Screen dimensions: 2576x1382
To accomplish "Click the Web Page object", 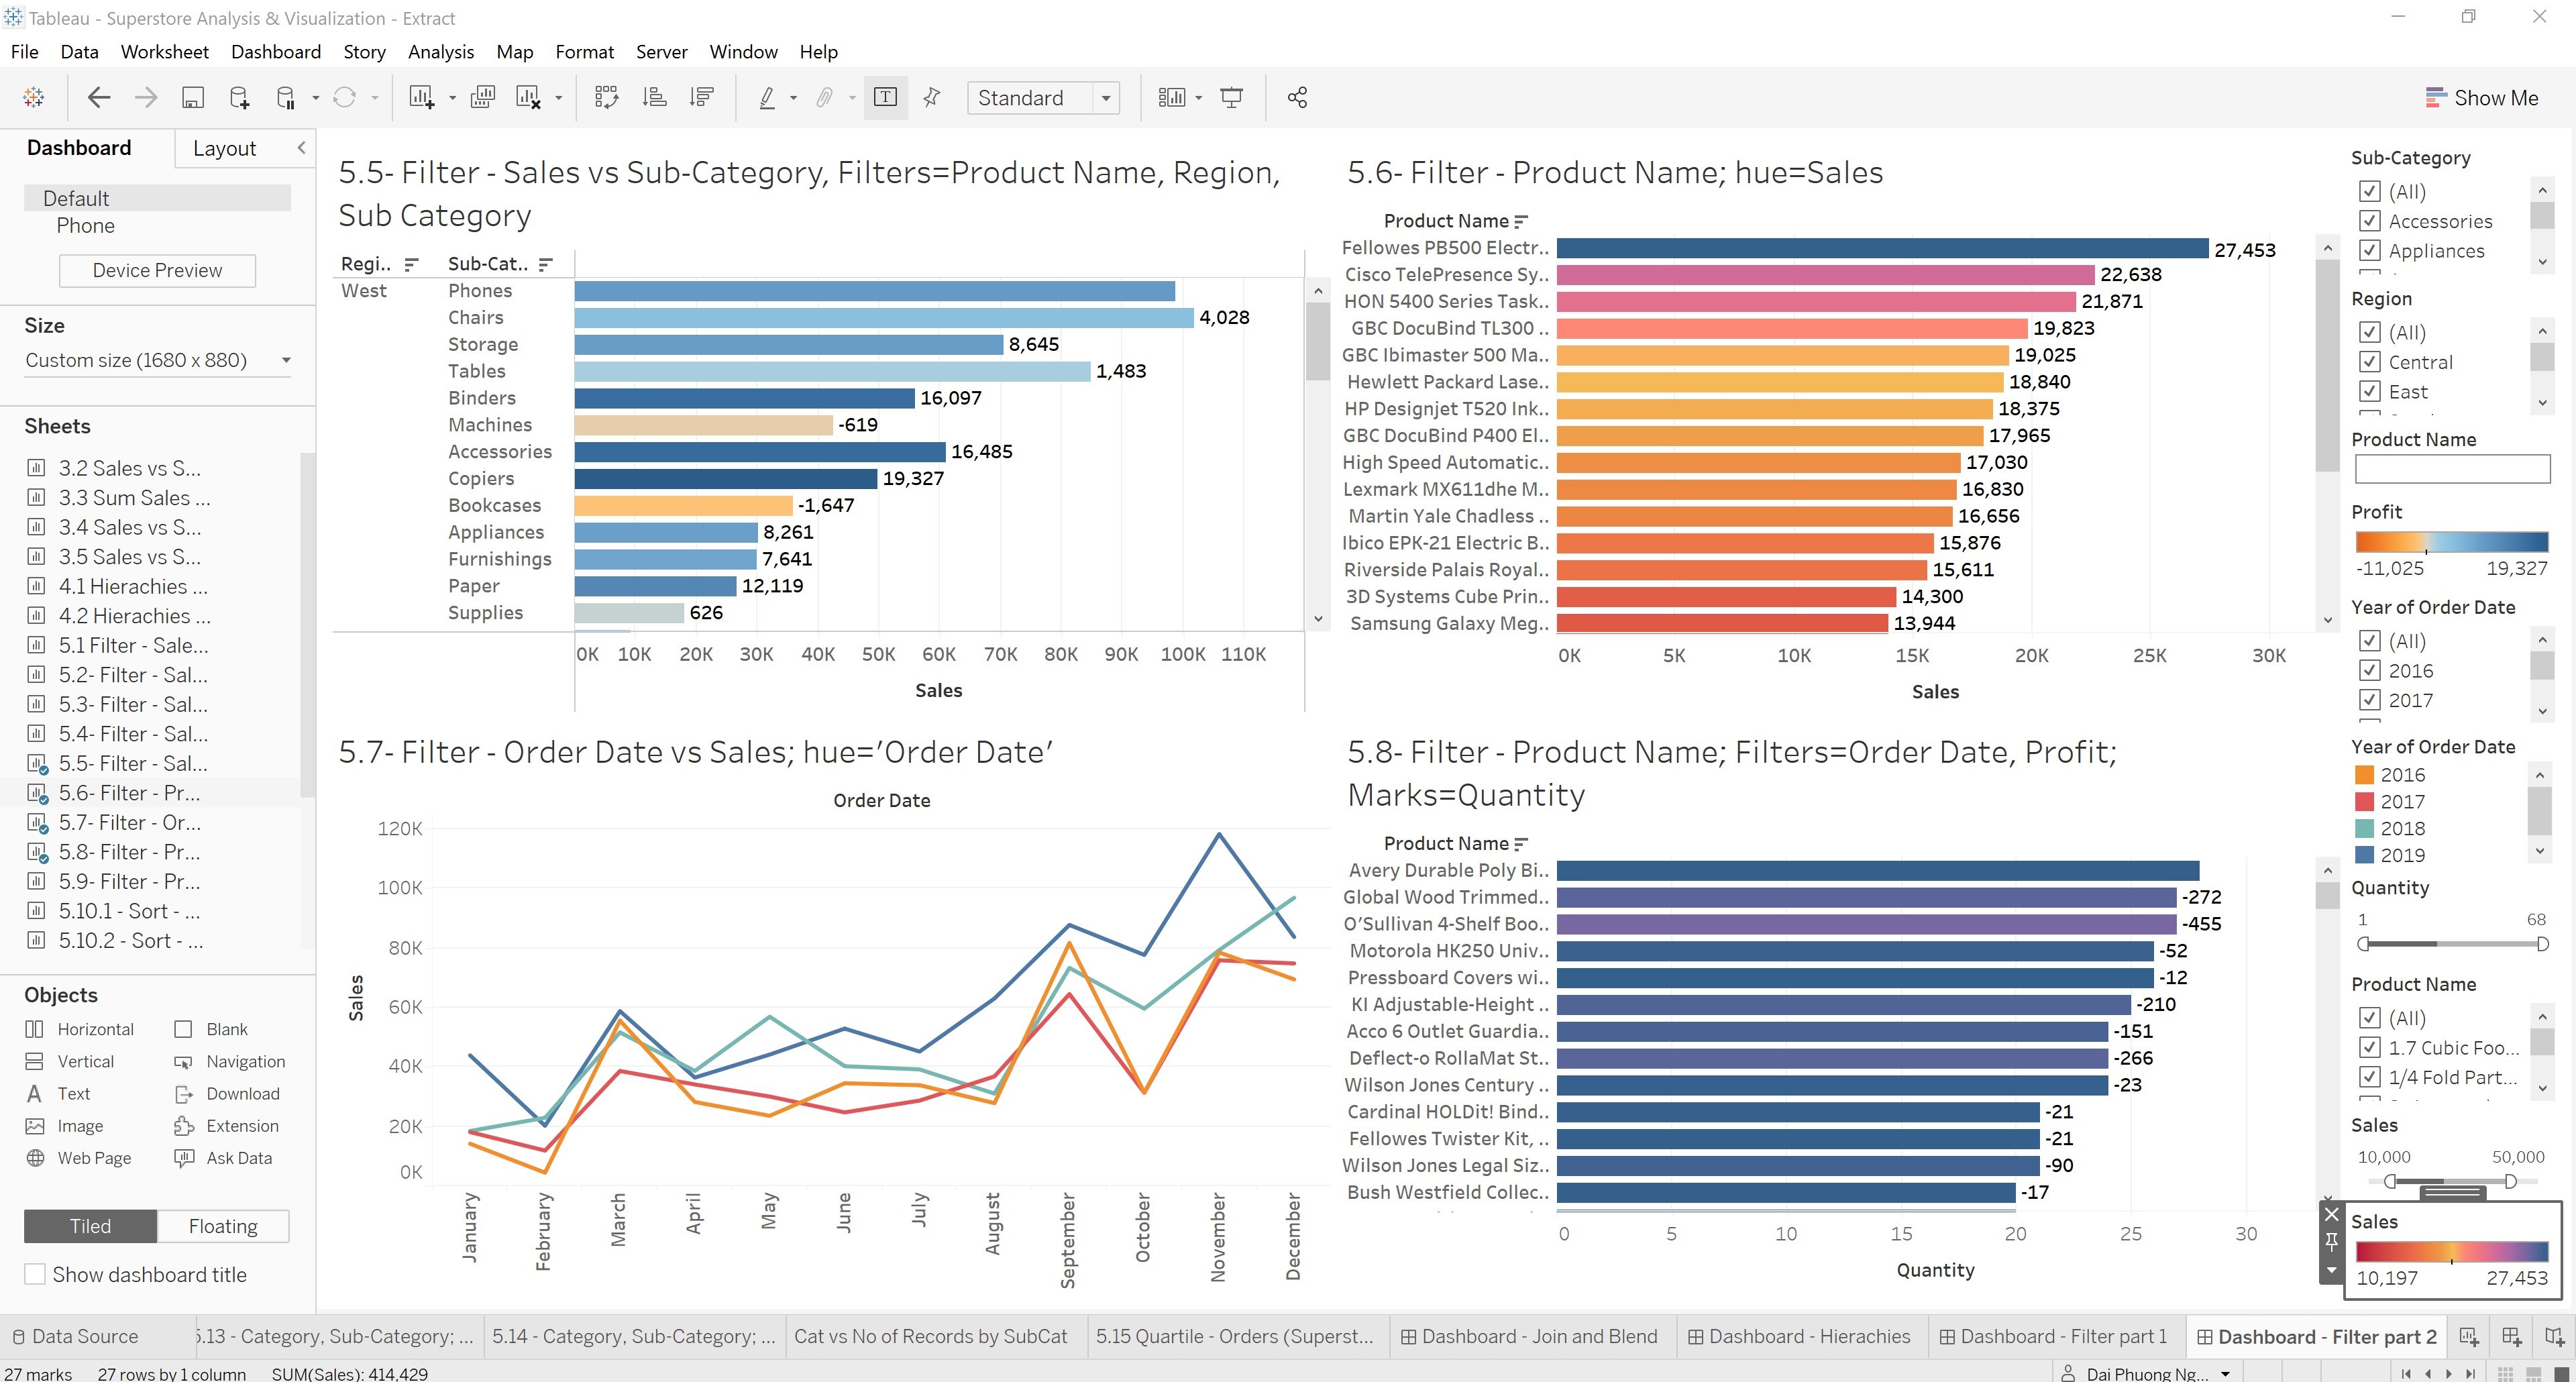I will [78, 1158].
